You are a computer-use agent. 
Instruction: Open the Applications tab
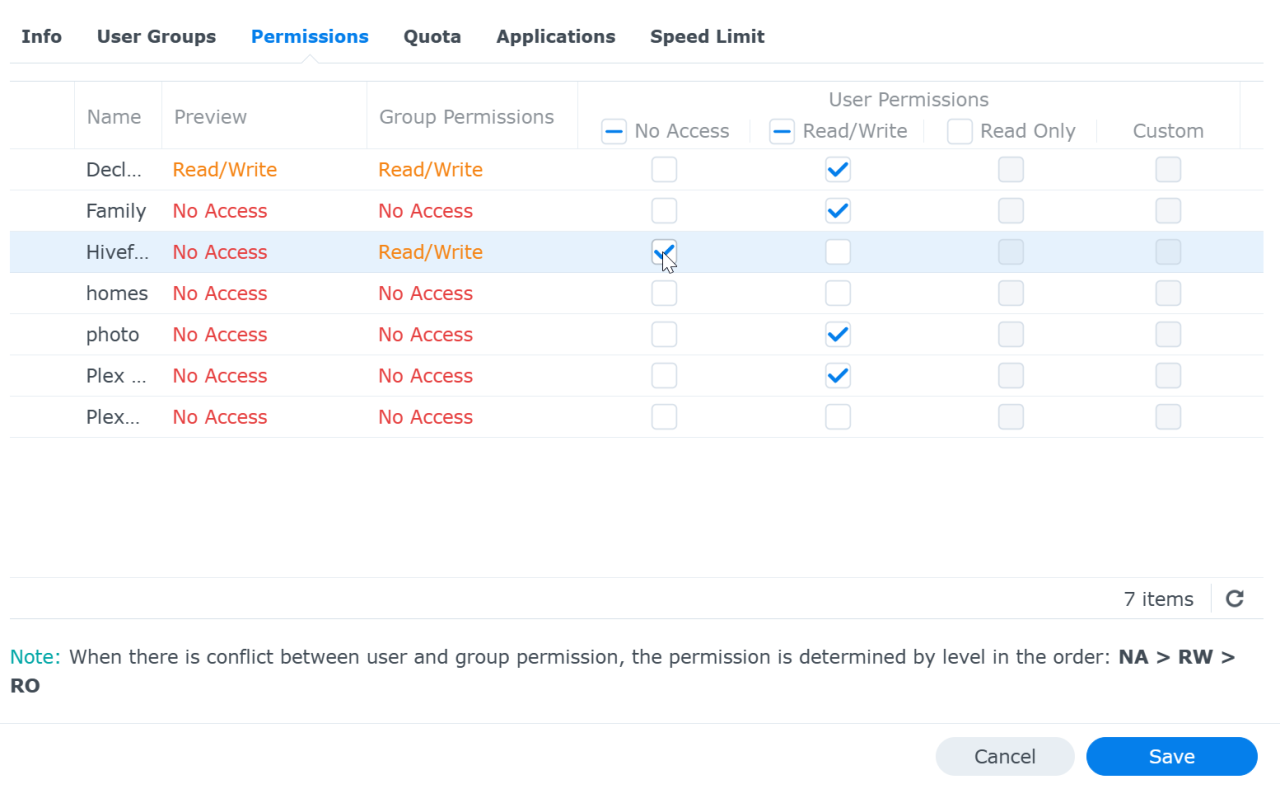(556, 37)
